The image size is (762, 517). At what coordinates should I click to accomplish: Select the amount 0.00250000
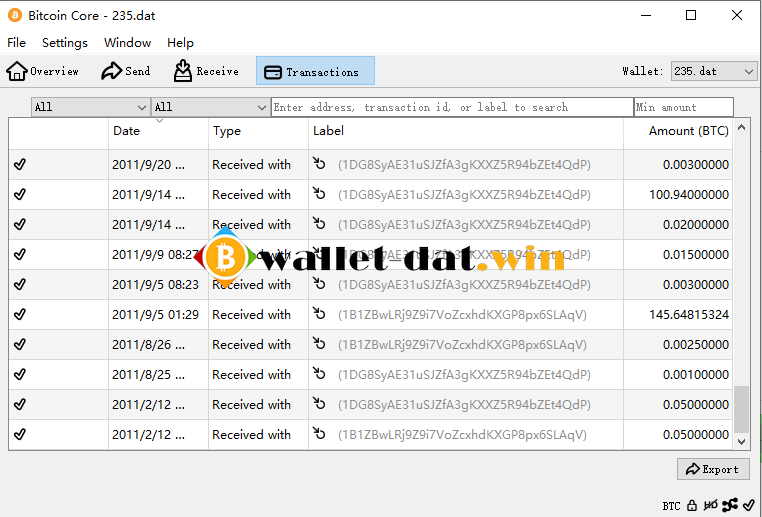pos(695,345)
